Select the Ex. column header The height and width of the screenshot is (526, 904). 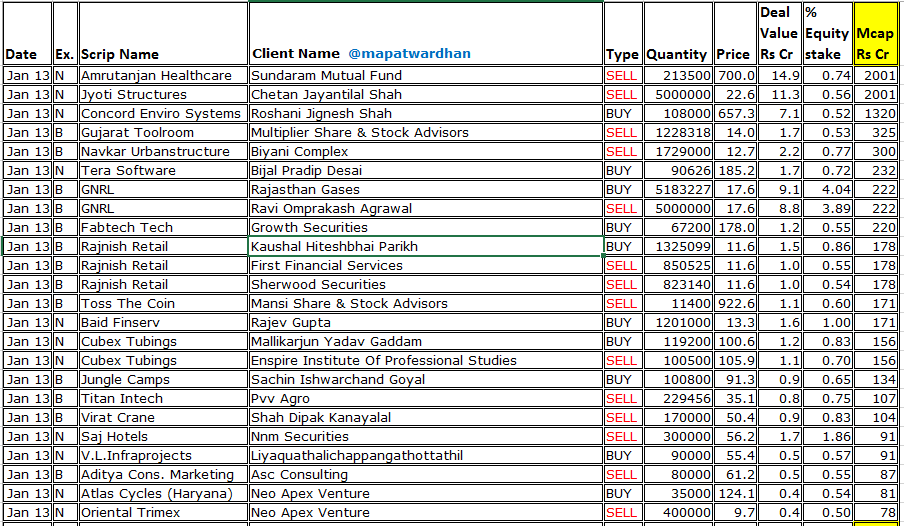click(65, 33)
